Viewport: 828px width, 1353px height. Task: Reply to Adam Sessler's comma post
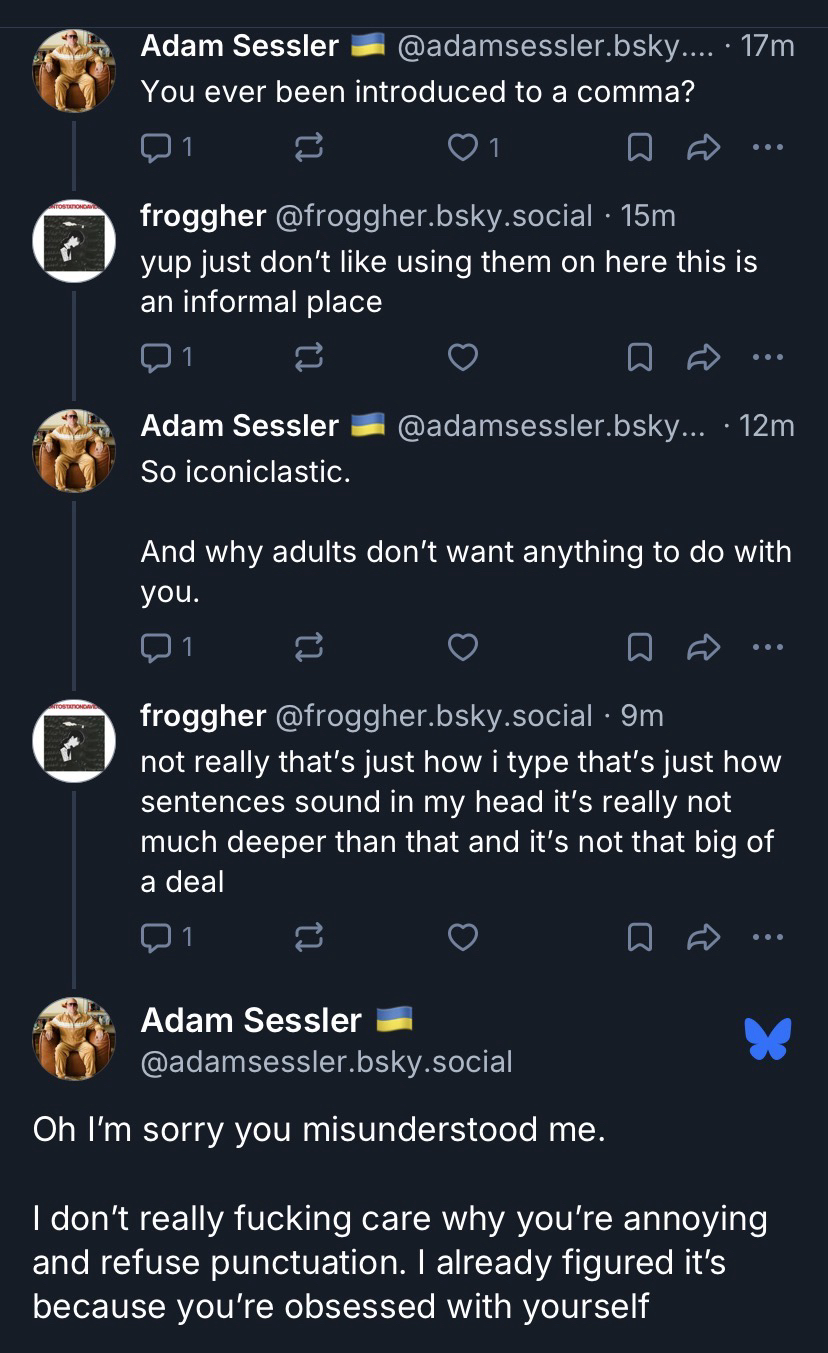(x=156, y=148)
